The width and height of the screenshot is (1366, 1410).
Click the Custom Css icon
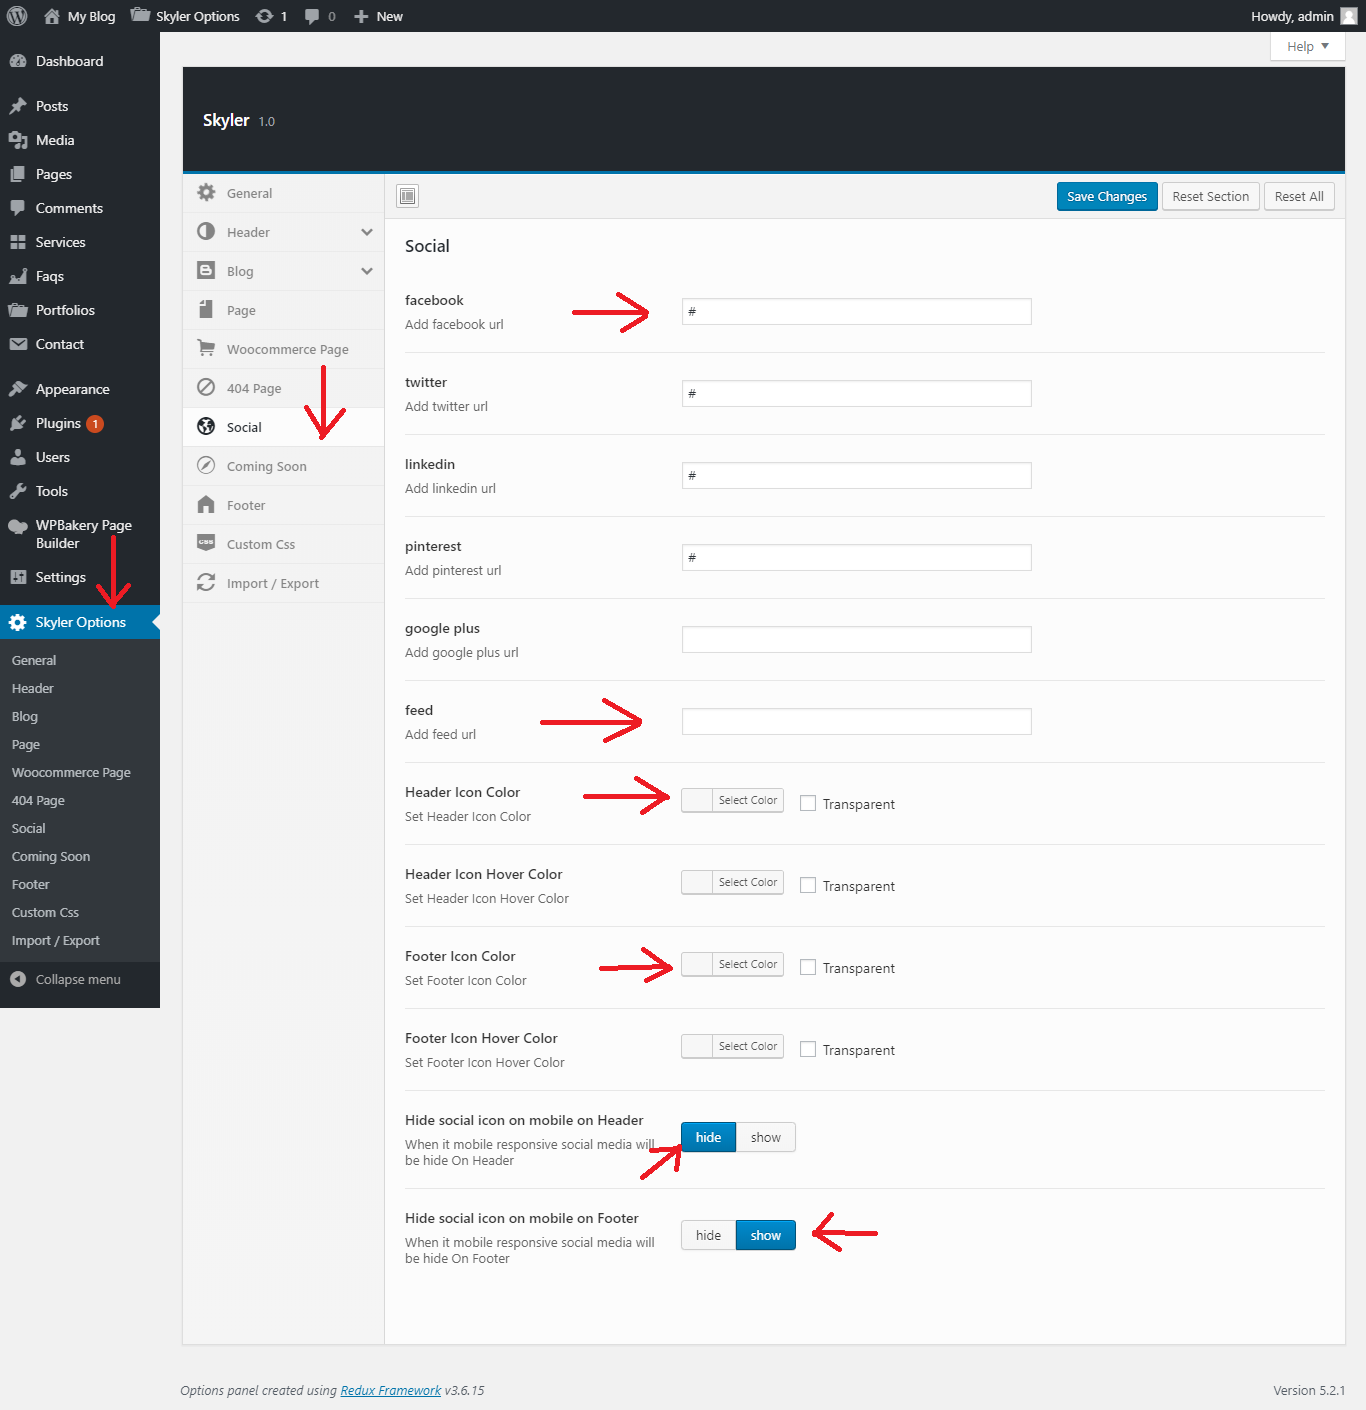pos(206,543)
